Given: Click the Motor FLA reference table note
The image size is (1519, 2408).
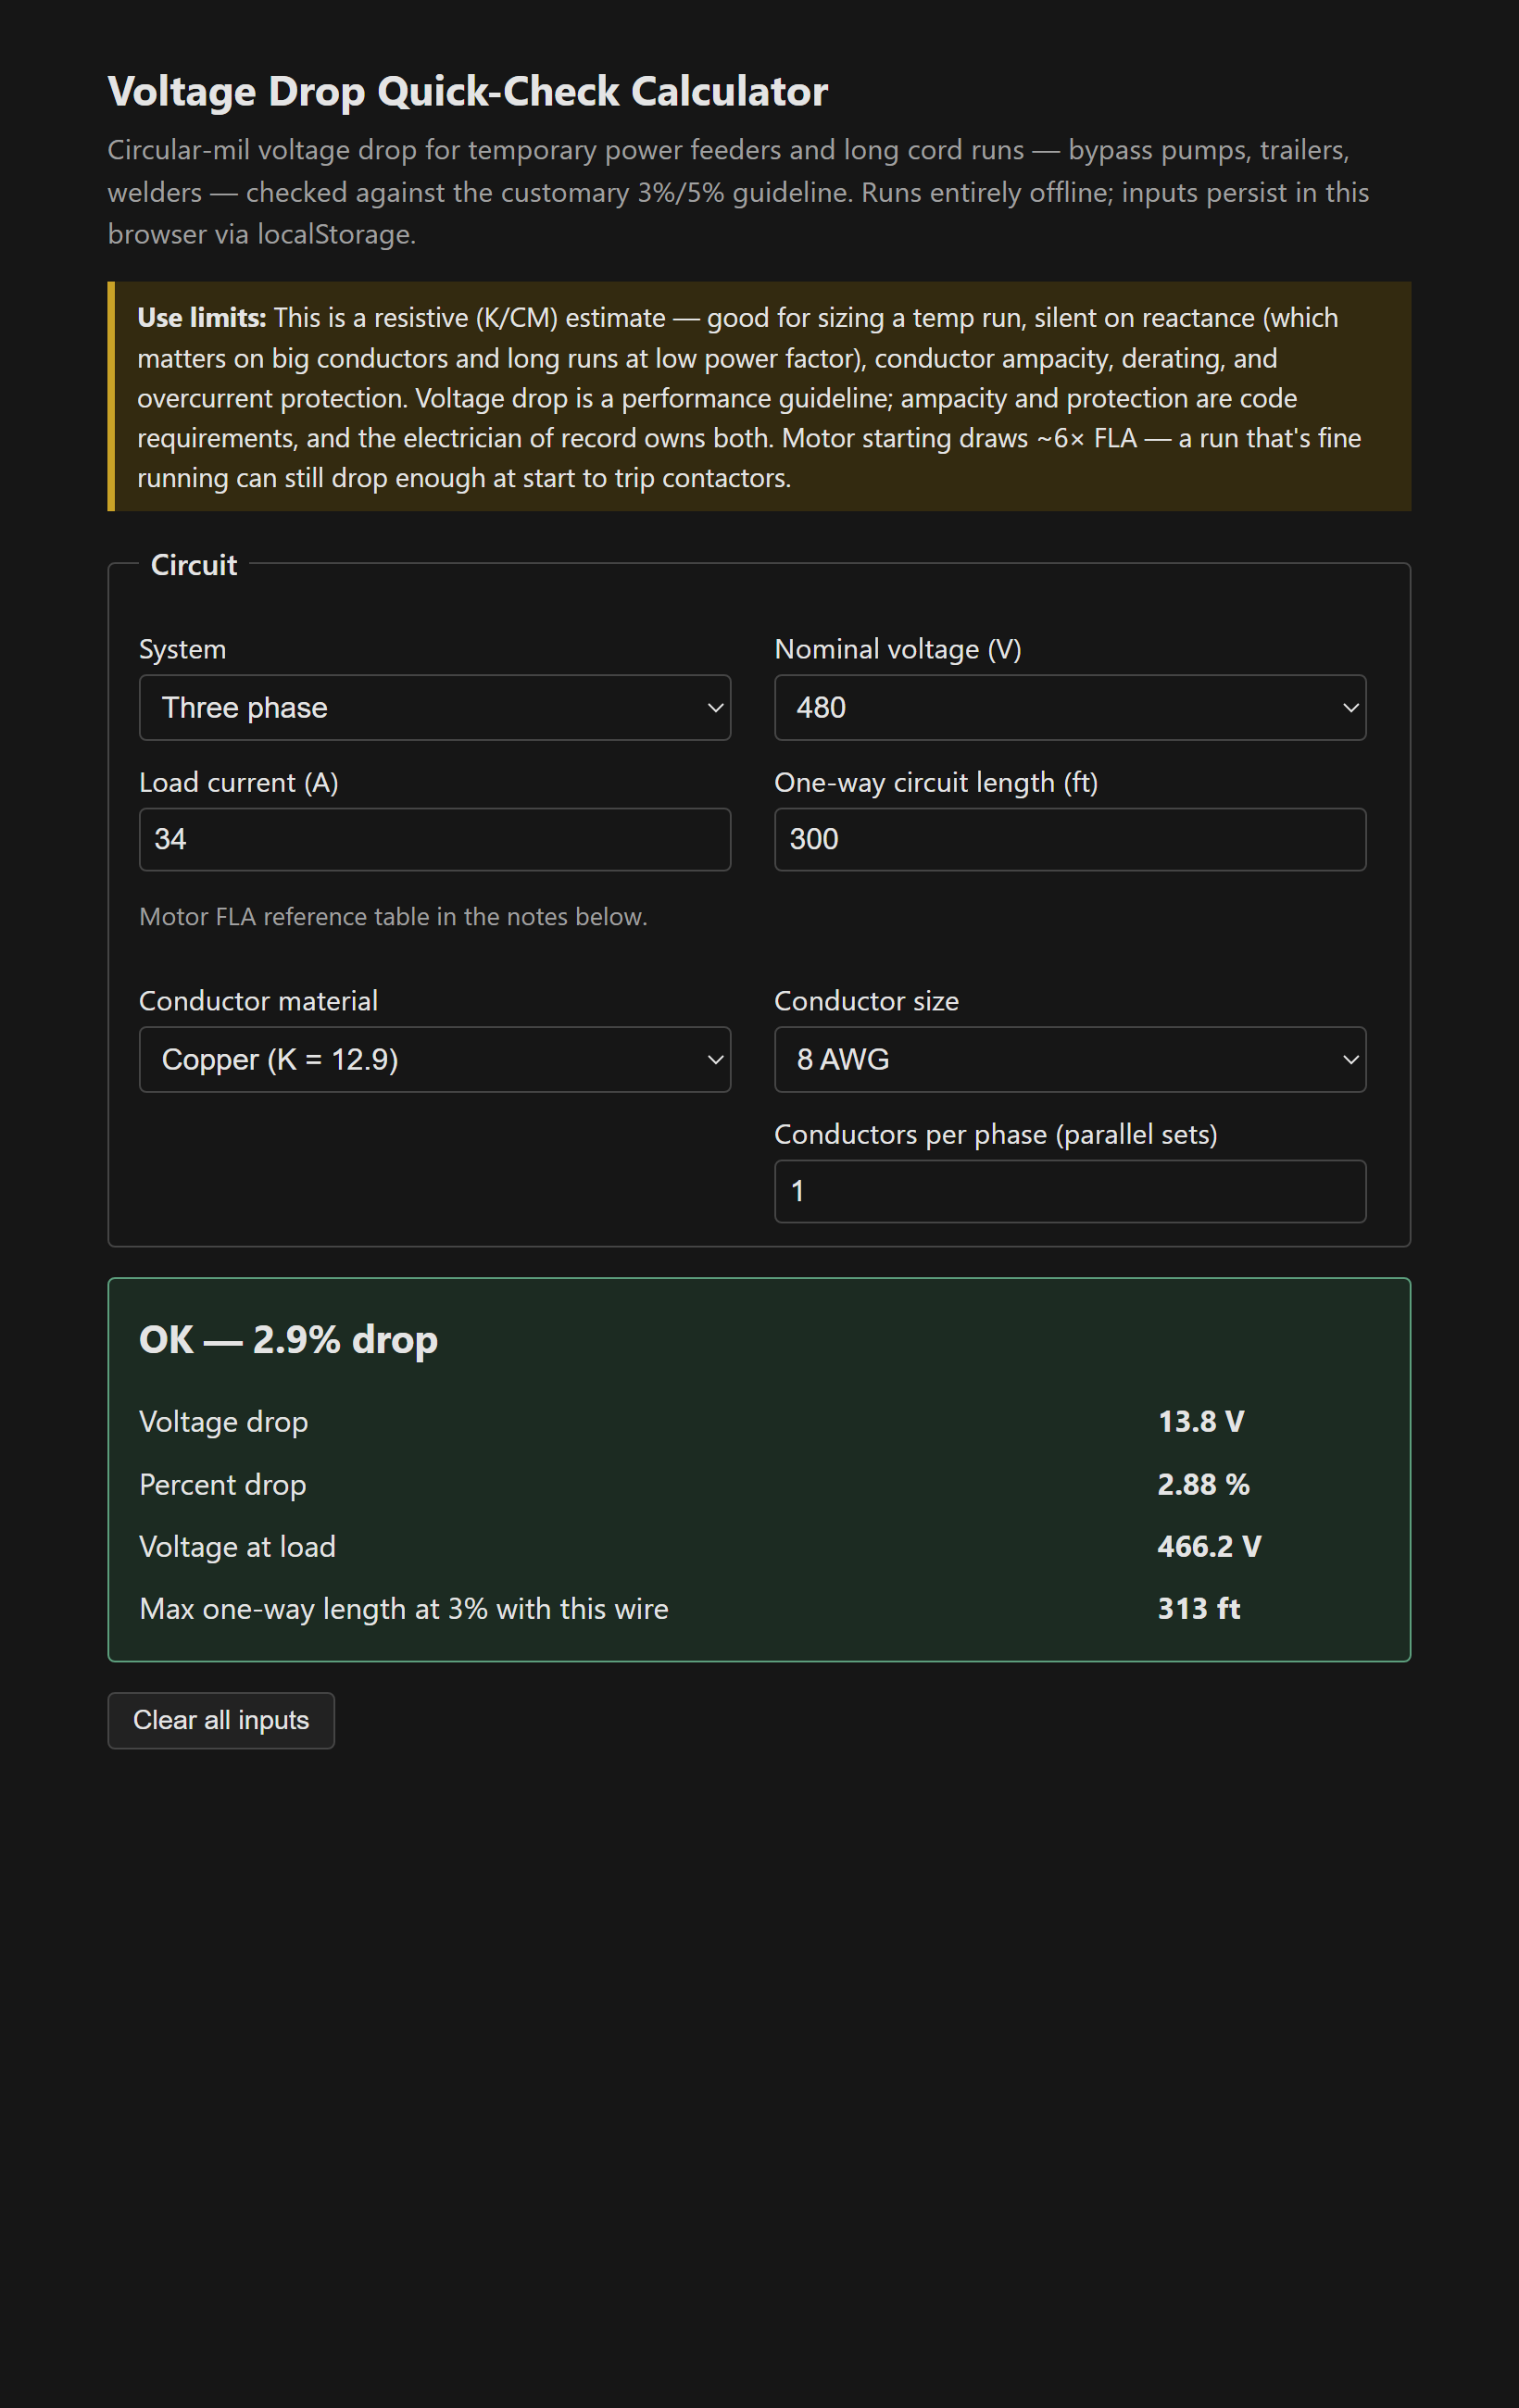Looking at the screenshot, I should (393, 916).
